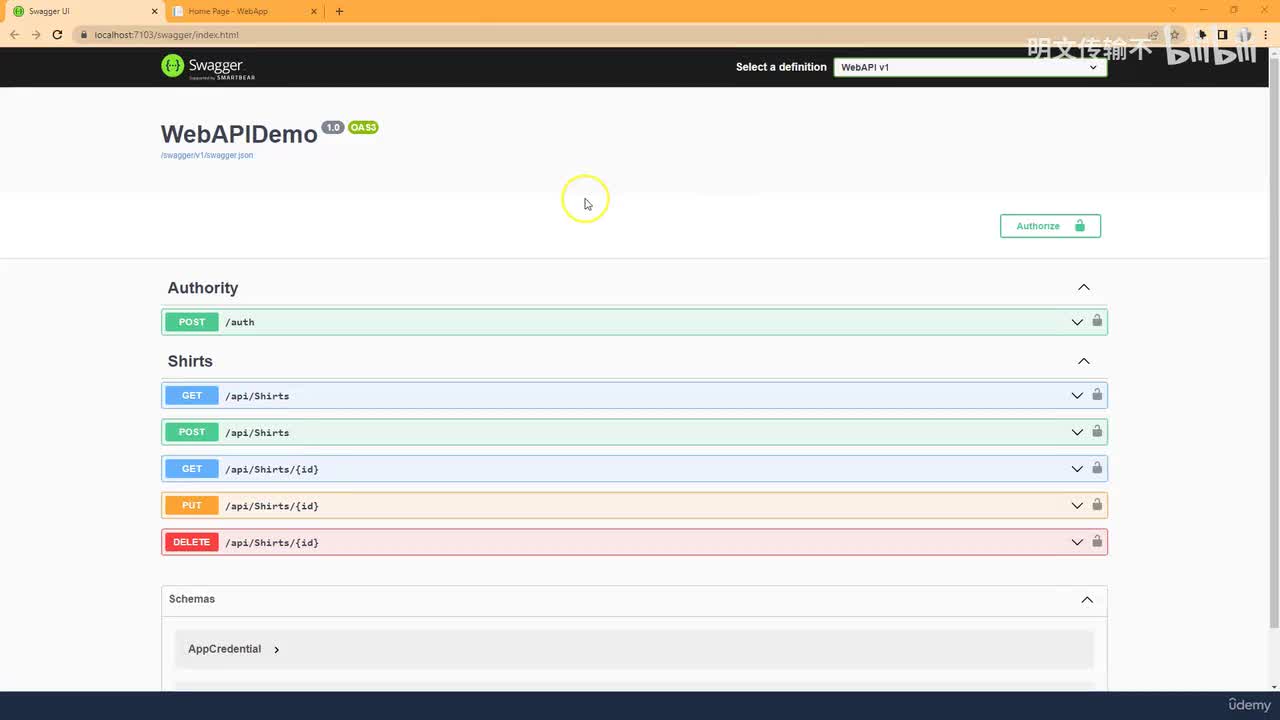Collapse the Authority section using its arrow
This screenshot has height=720, width=1280.
[1083, 287]
